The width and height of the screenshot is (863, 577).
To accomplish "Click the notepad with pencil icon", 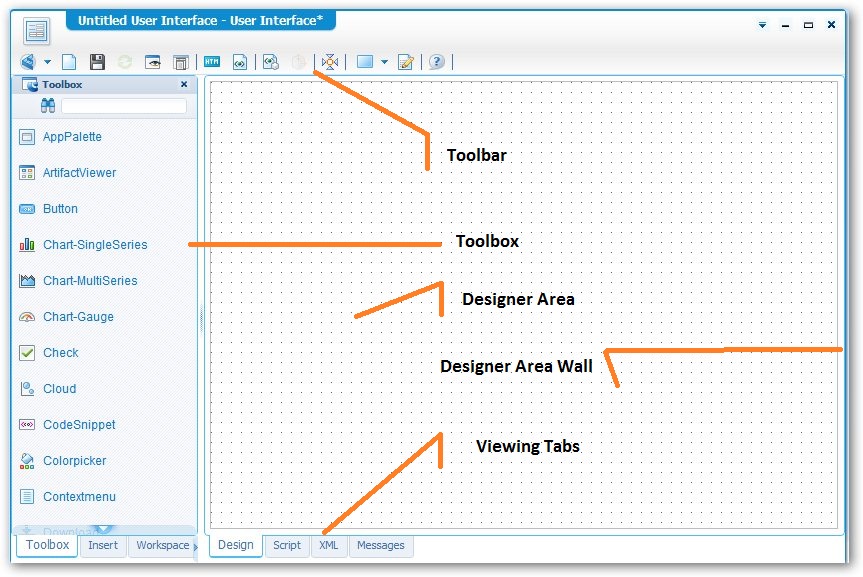I will 406,62.
